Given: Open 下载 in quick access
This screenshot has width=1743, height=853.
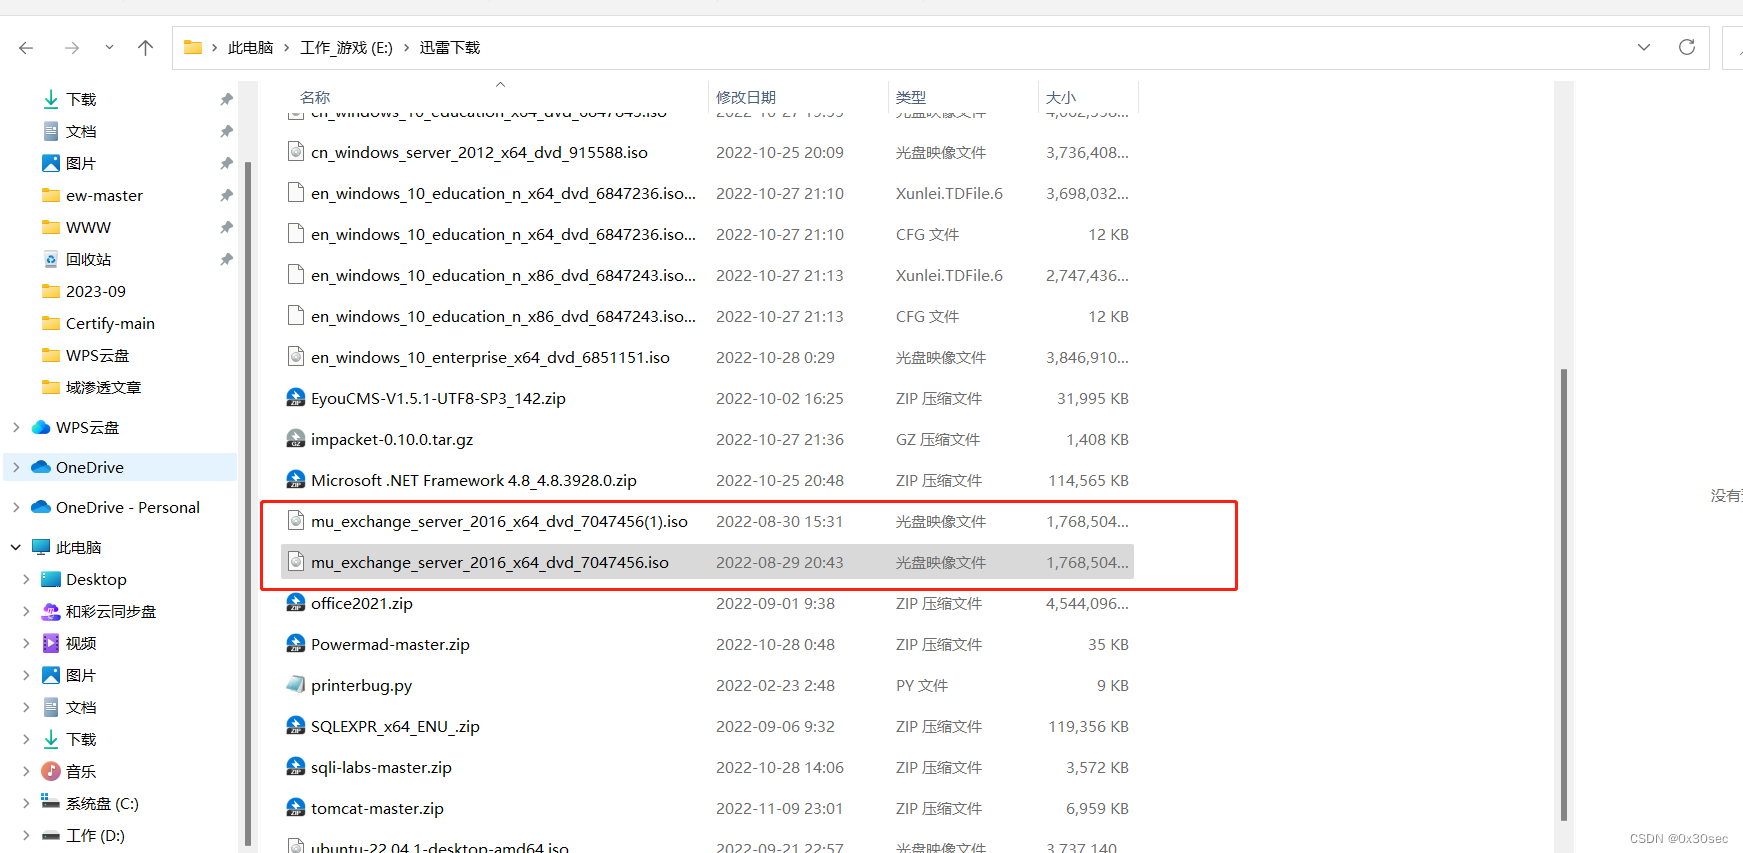Looking at the screenshot, I should coord(81,99).
